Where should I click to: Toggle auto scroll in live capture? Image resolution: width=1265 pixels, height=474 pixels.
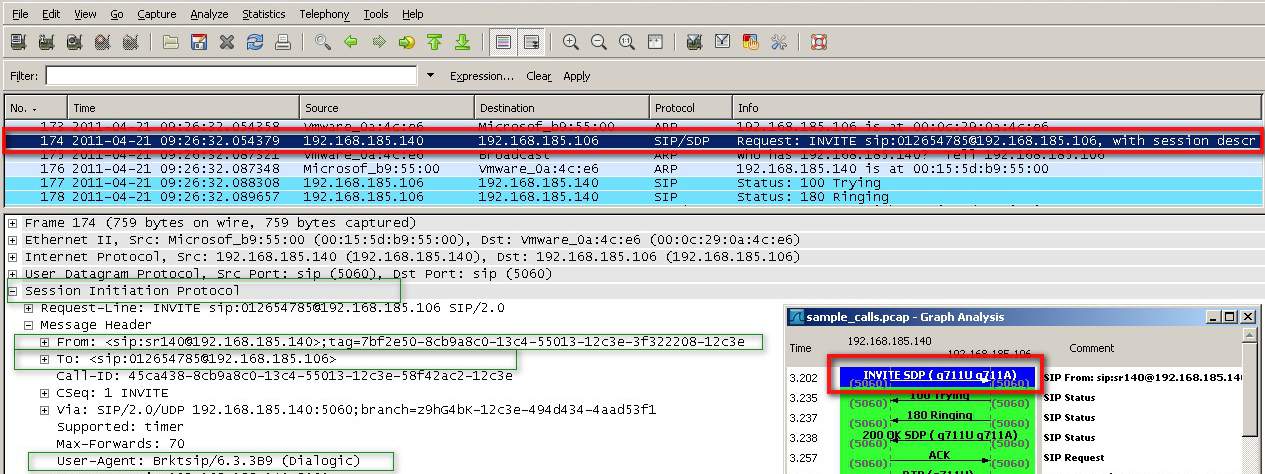(531, 42)
